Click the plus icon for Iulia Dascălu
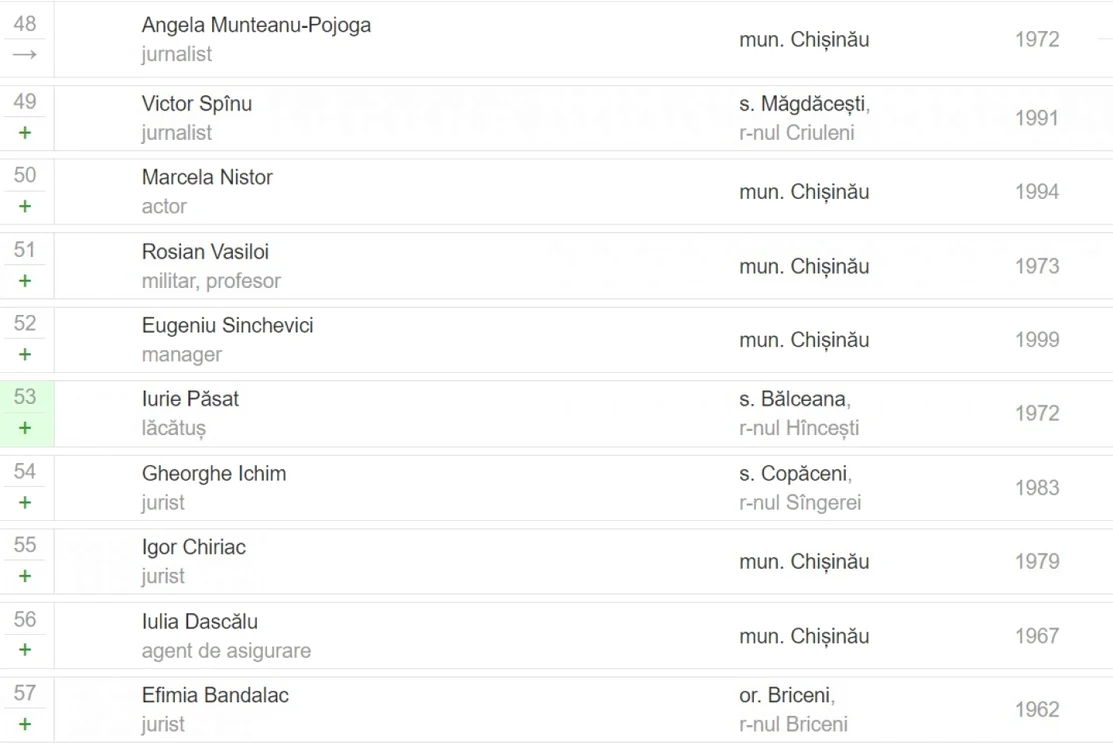This screenshot has width=1113, height=750. (x=25, y=650)
